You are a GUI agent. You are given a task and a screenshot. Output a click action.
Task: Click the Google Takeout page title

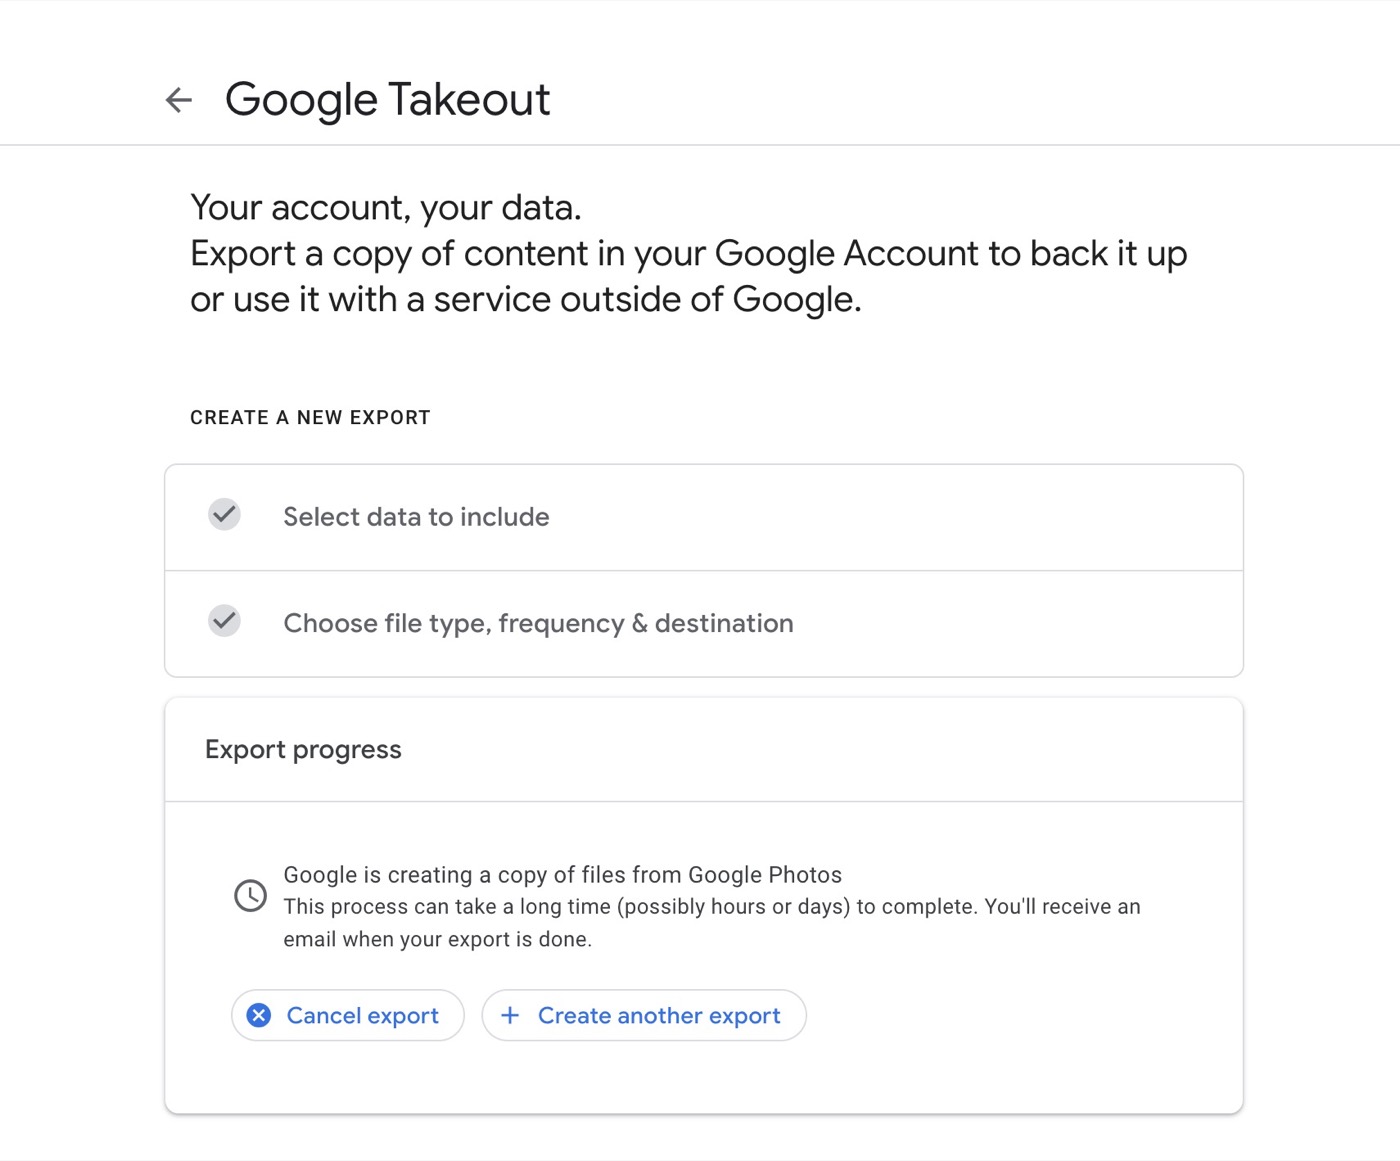(x=387, y=100)
